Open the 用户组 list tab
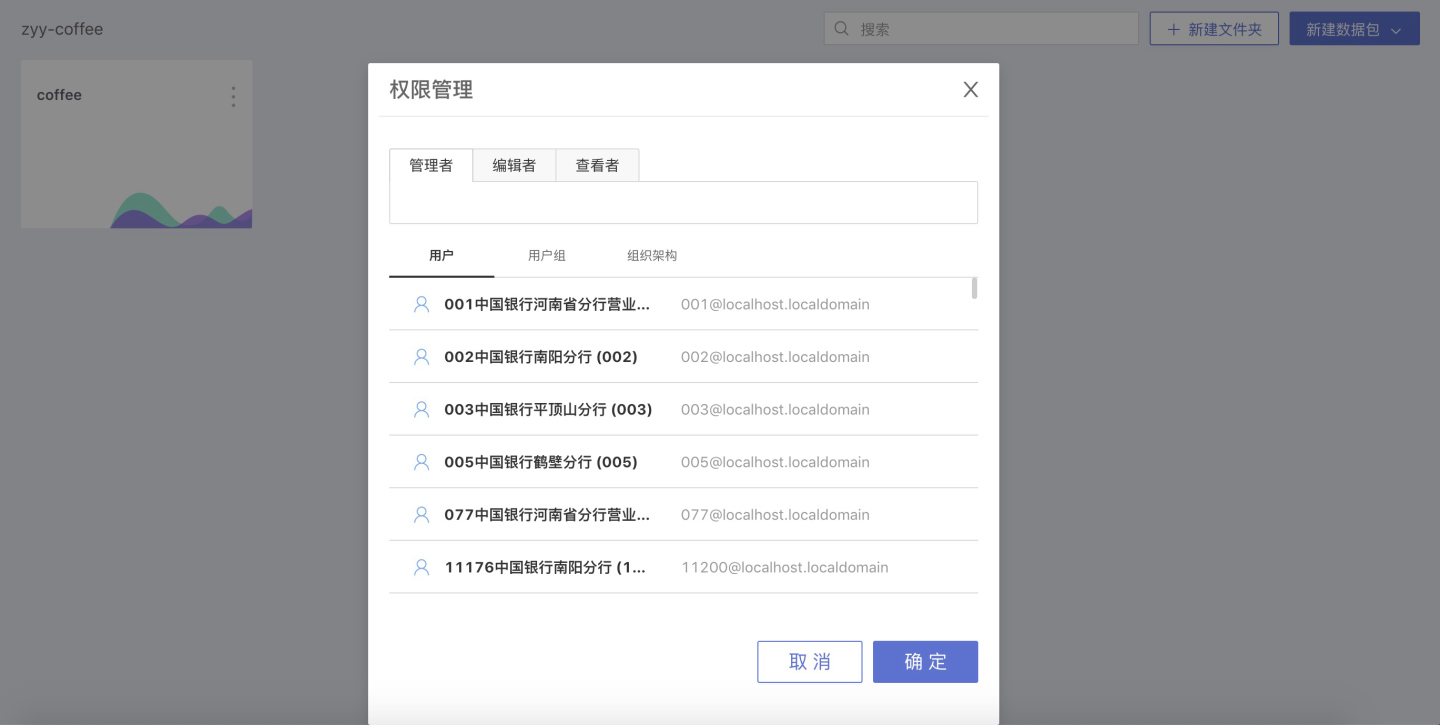This screenshot has width=1440, height=725. (547, 256)
